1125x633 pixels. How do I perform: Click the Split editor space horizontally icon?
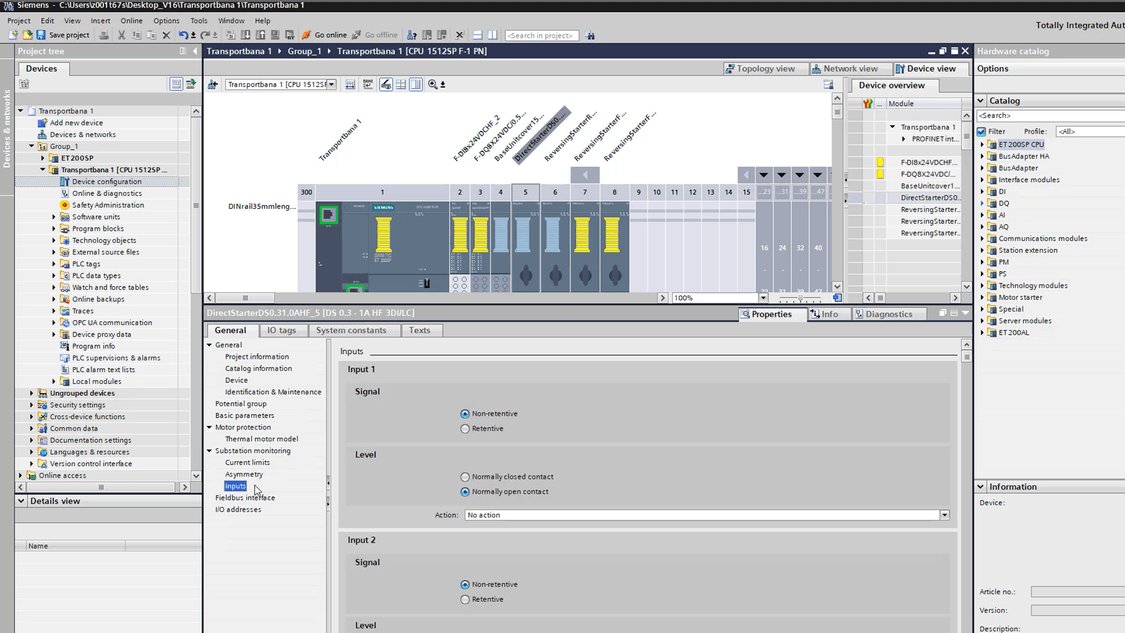click(477, 34)
